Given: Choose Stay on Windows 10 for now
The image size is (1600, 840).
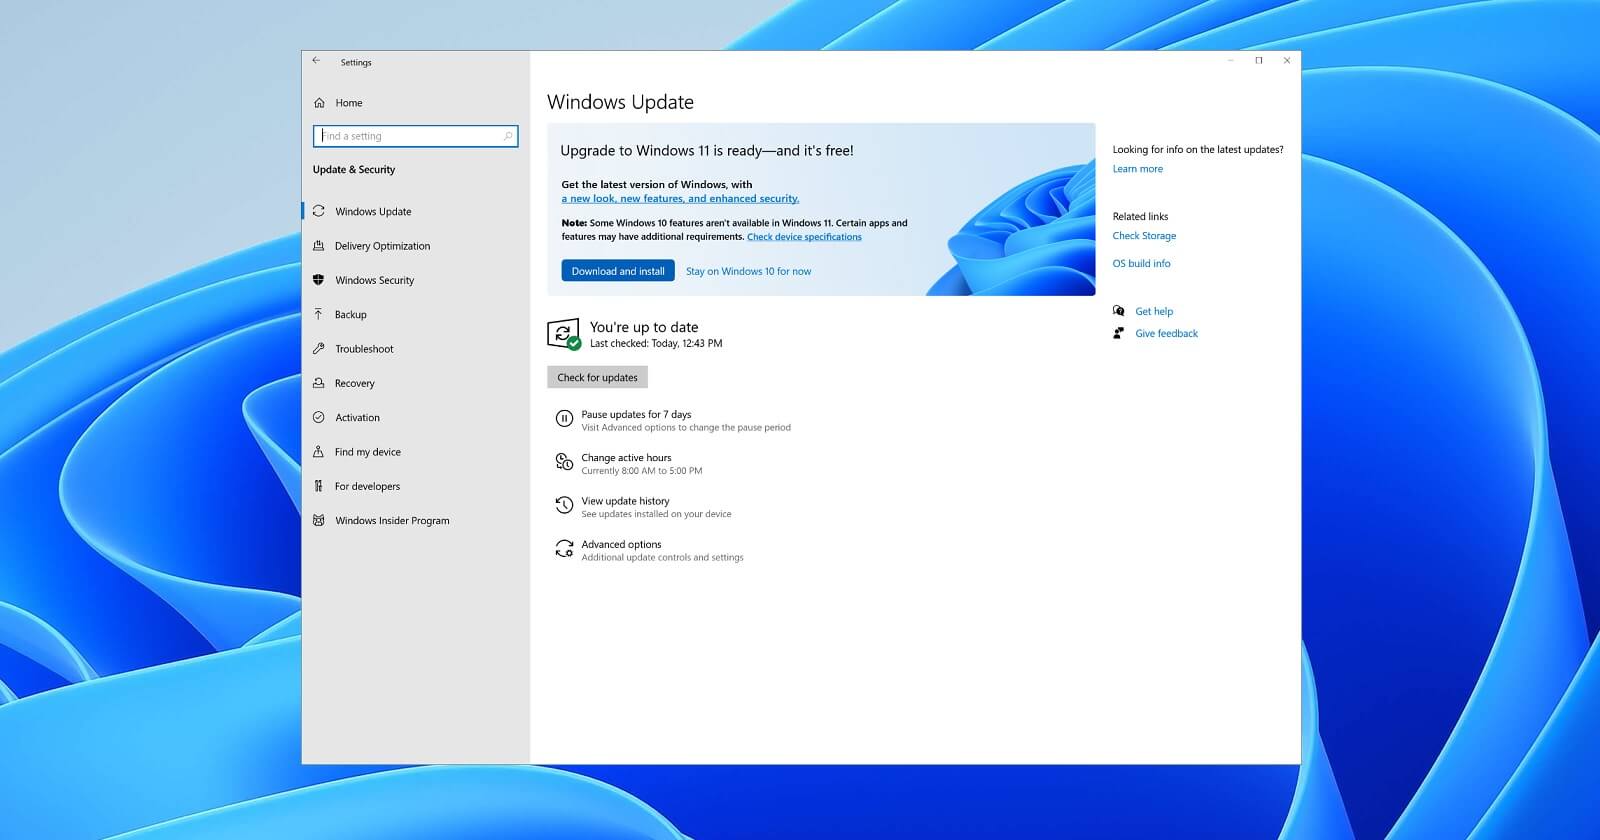Looking at the screenshot, I should 748,271.
